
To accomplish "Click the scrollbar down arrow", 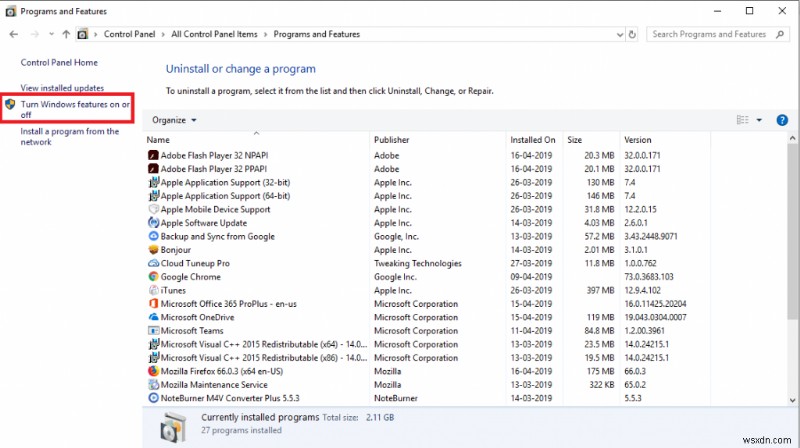I will [x=792, y=401].
